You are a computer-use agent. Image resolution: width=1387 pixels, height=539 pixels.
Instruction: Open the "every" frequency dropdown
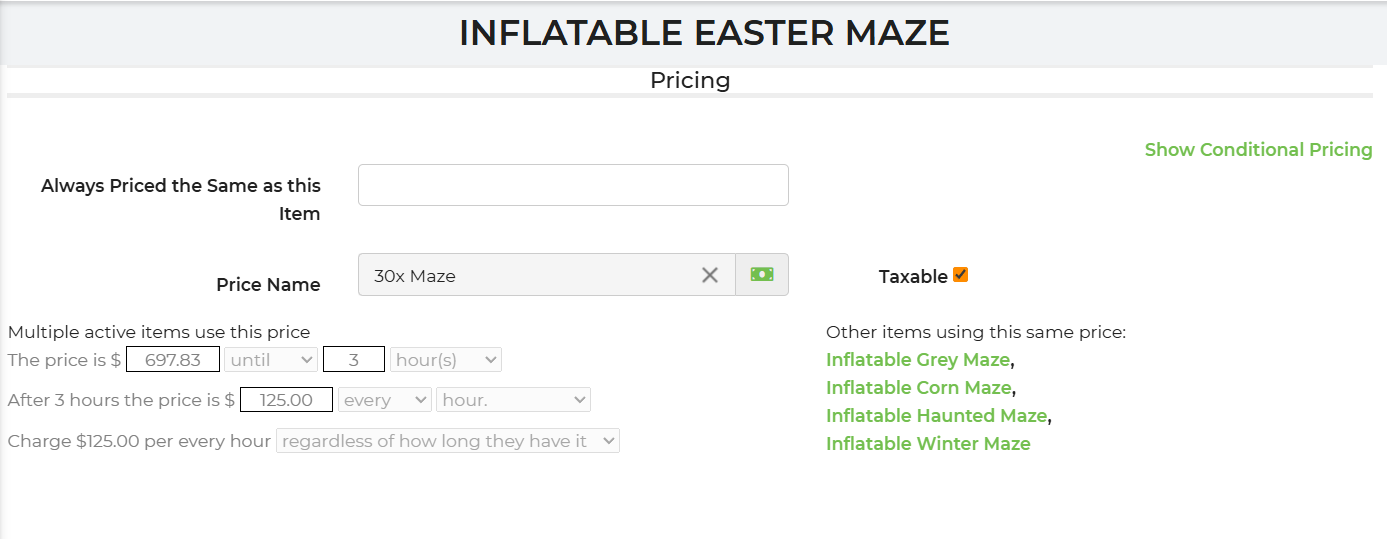point(384,400)
